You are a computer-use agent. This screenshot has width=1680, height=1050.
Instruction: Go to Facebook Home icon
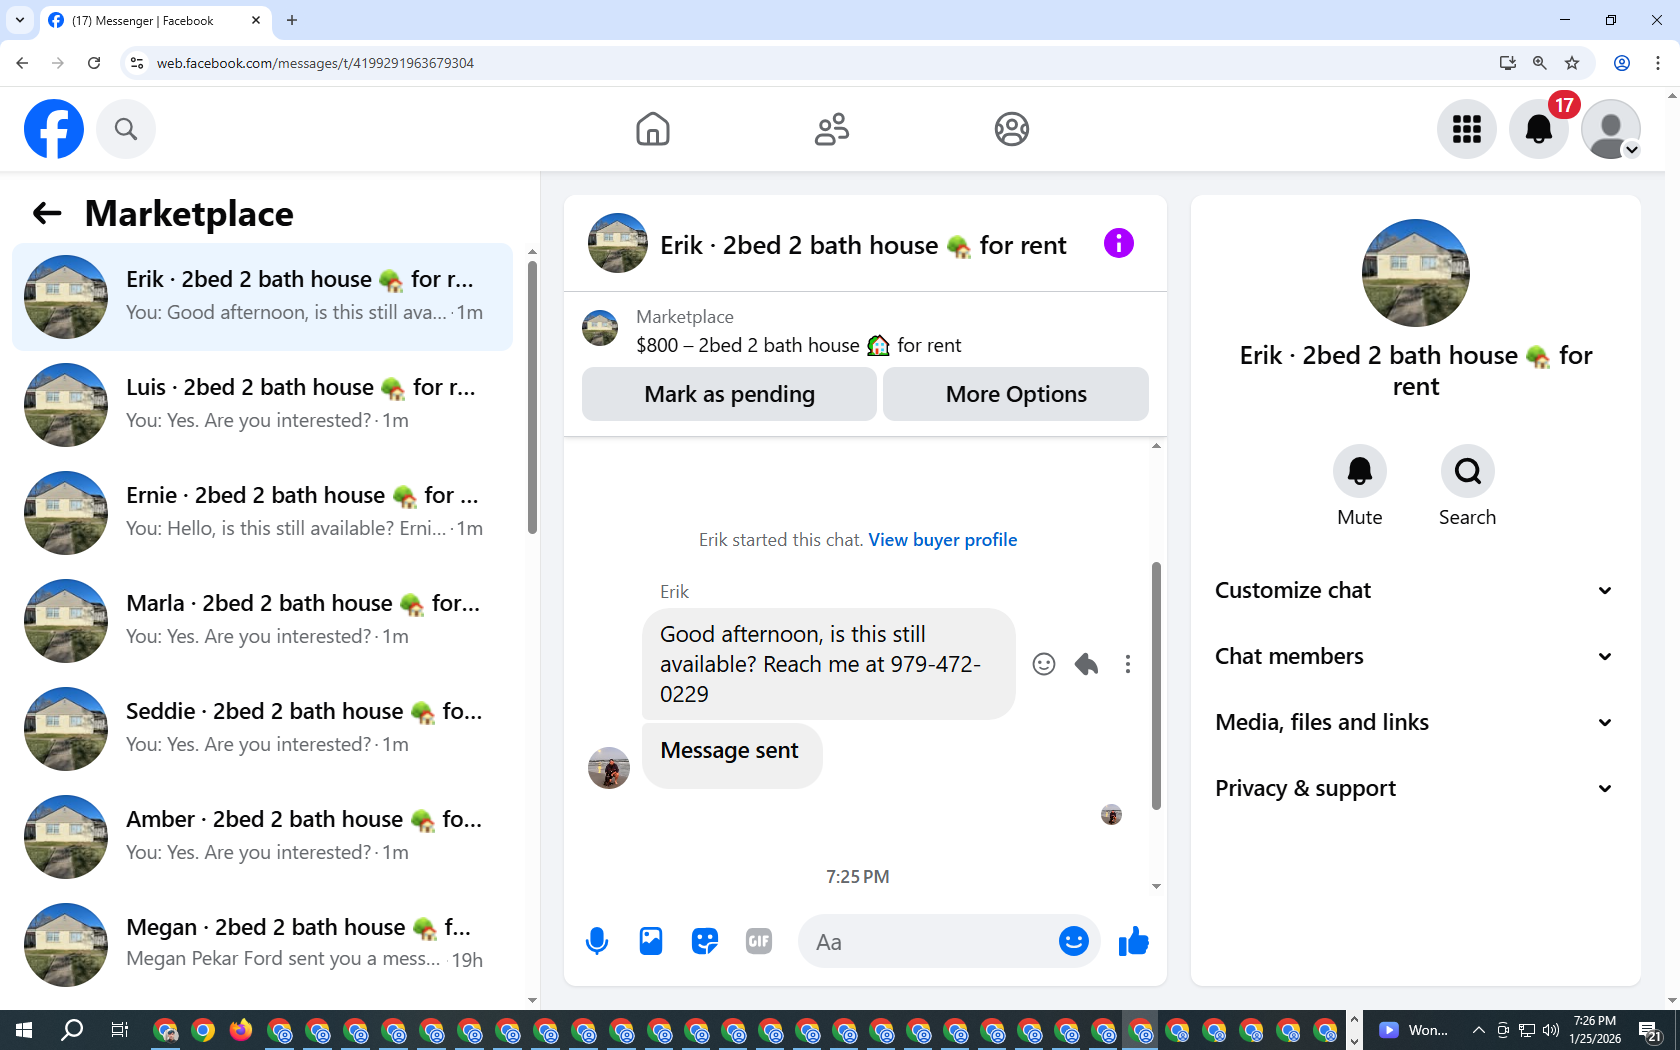pyautogui.click(x=653, y=129)
